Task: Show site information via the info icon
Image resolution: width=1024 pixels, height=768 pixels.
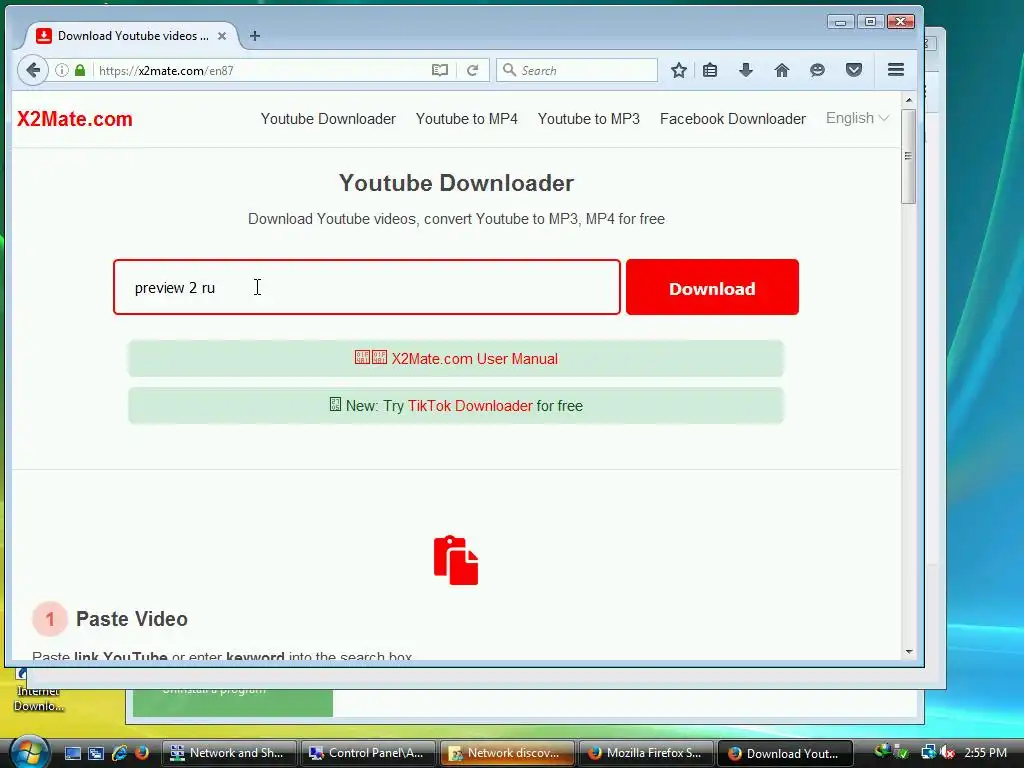Action: click(x=61, y=70)
